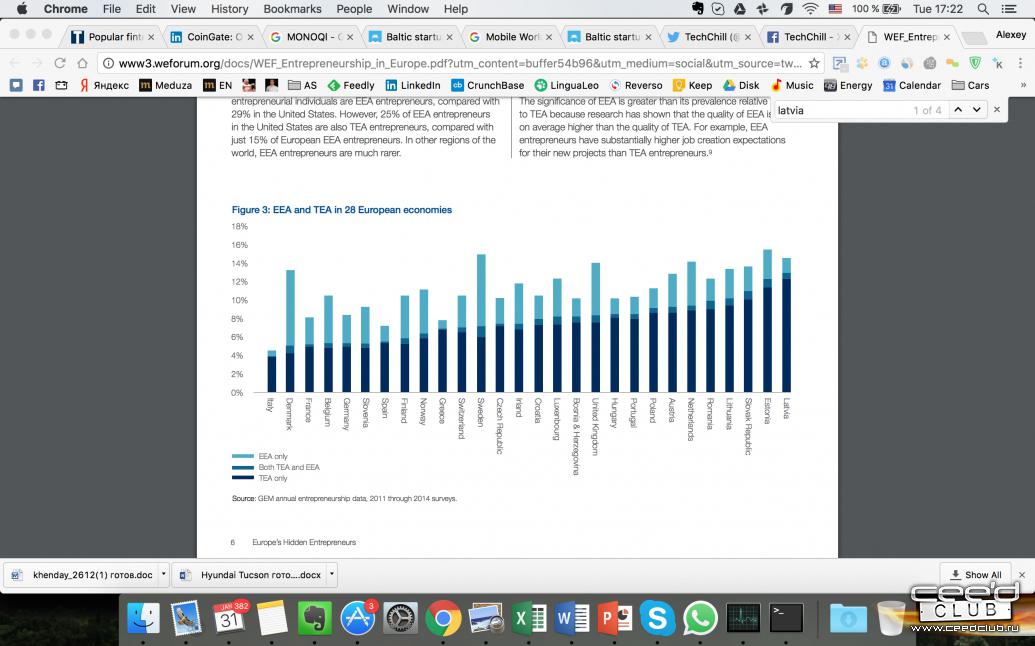Open the CrunchBase bookmark
Screen dimensions: 1035x646
[488, 85]
